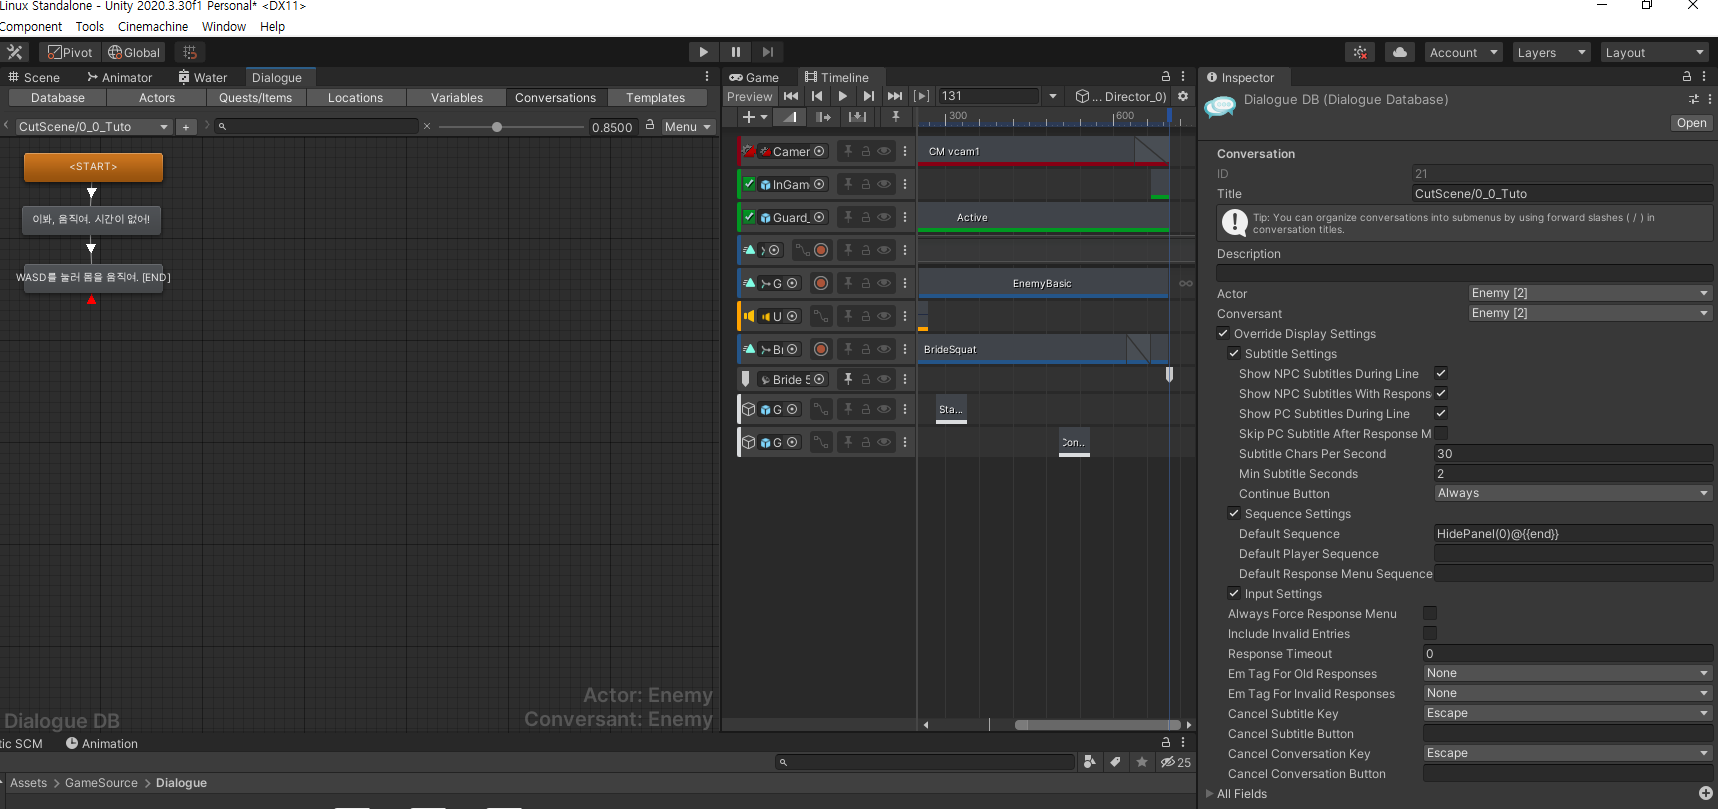1718x809 pixels.
Task: Open Inspector preset selector icon
Action: pos(1694,99)
